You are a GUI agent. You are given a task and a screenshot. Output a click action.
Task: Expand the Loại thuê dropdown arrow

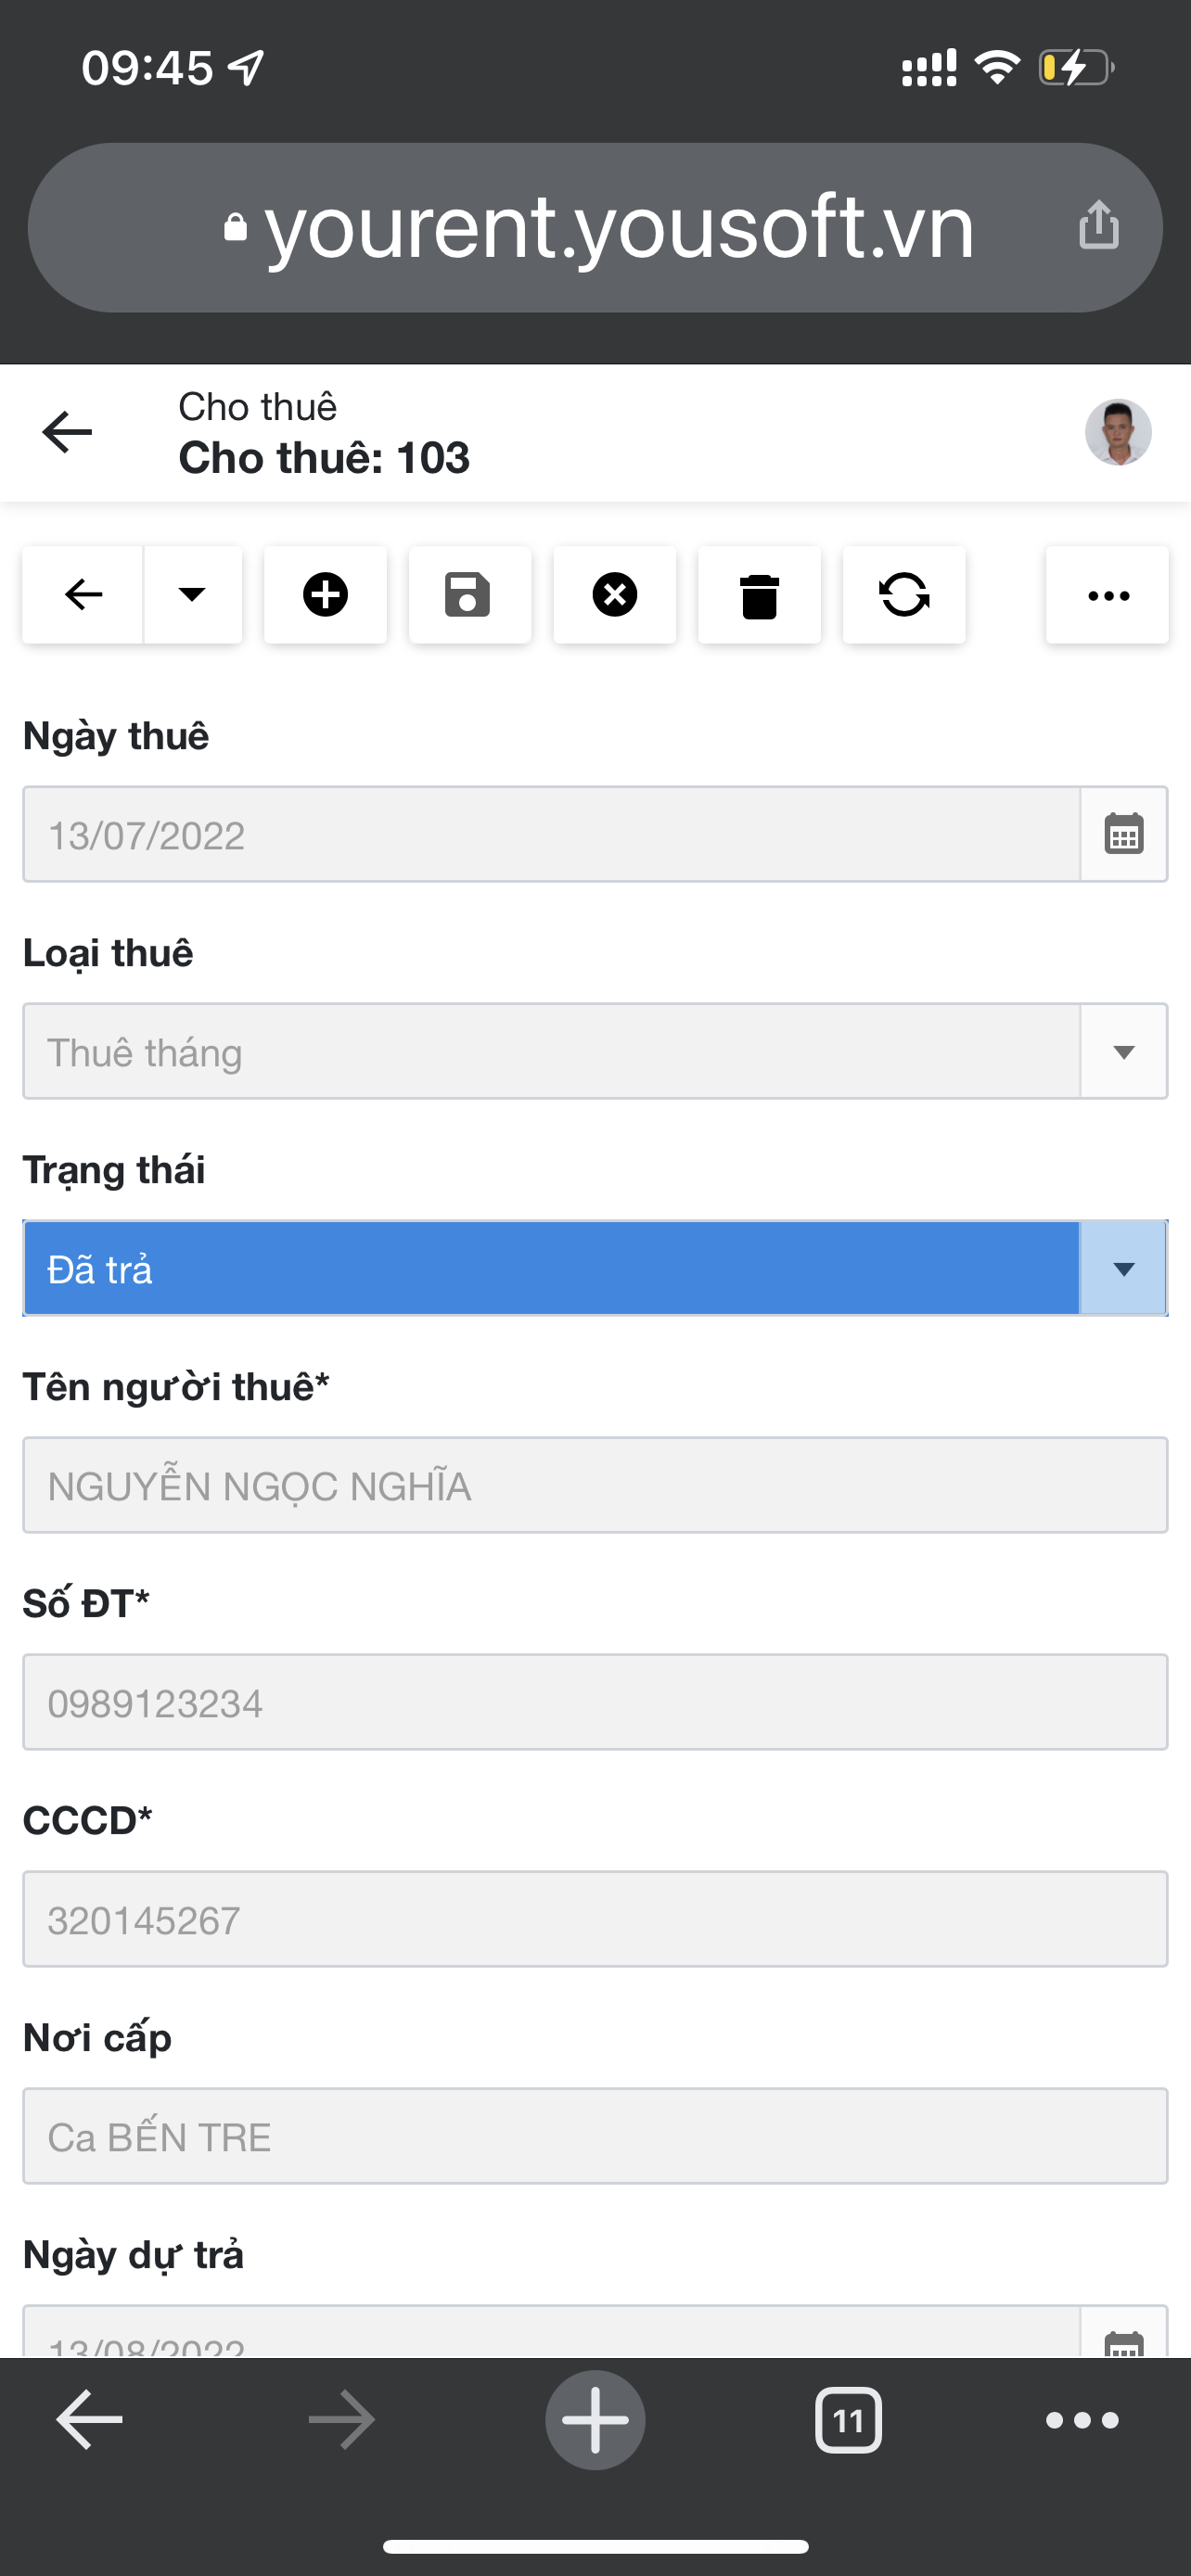1124,1052
